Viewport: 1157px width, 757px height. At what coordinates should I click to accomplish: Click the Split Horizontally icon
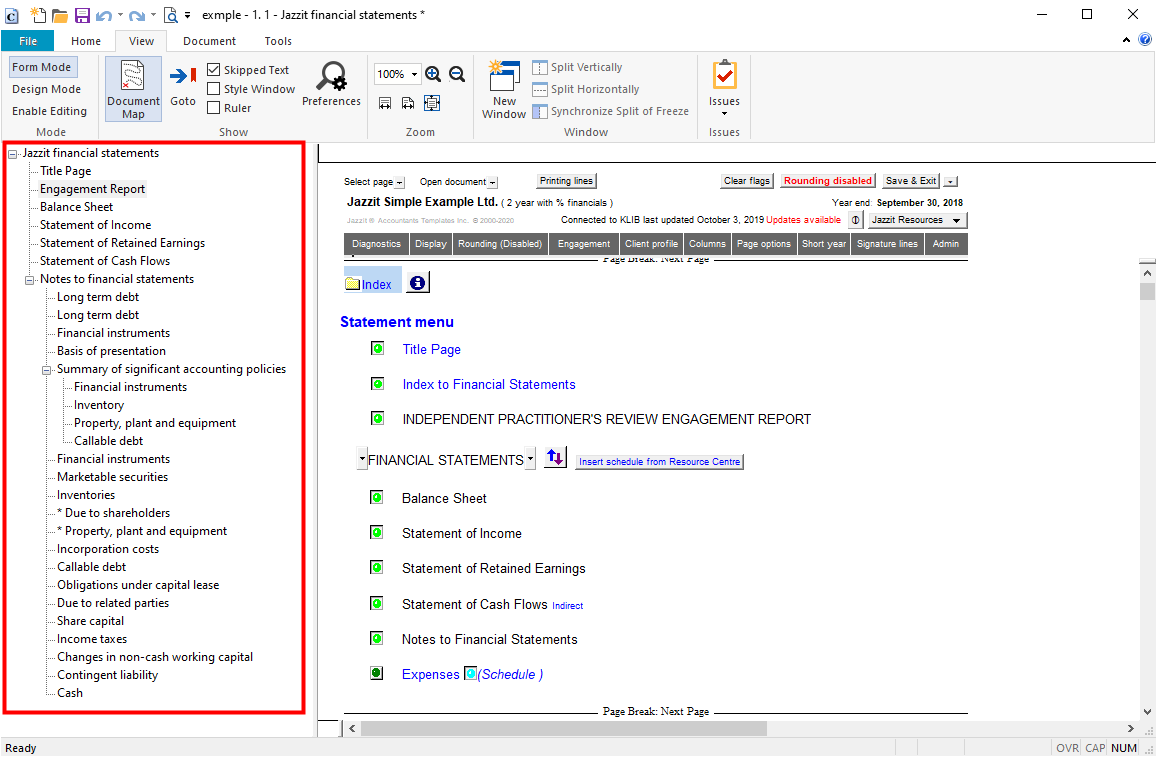click(x=540, y=89)
